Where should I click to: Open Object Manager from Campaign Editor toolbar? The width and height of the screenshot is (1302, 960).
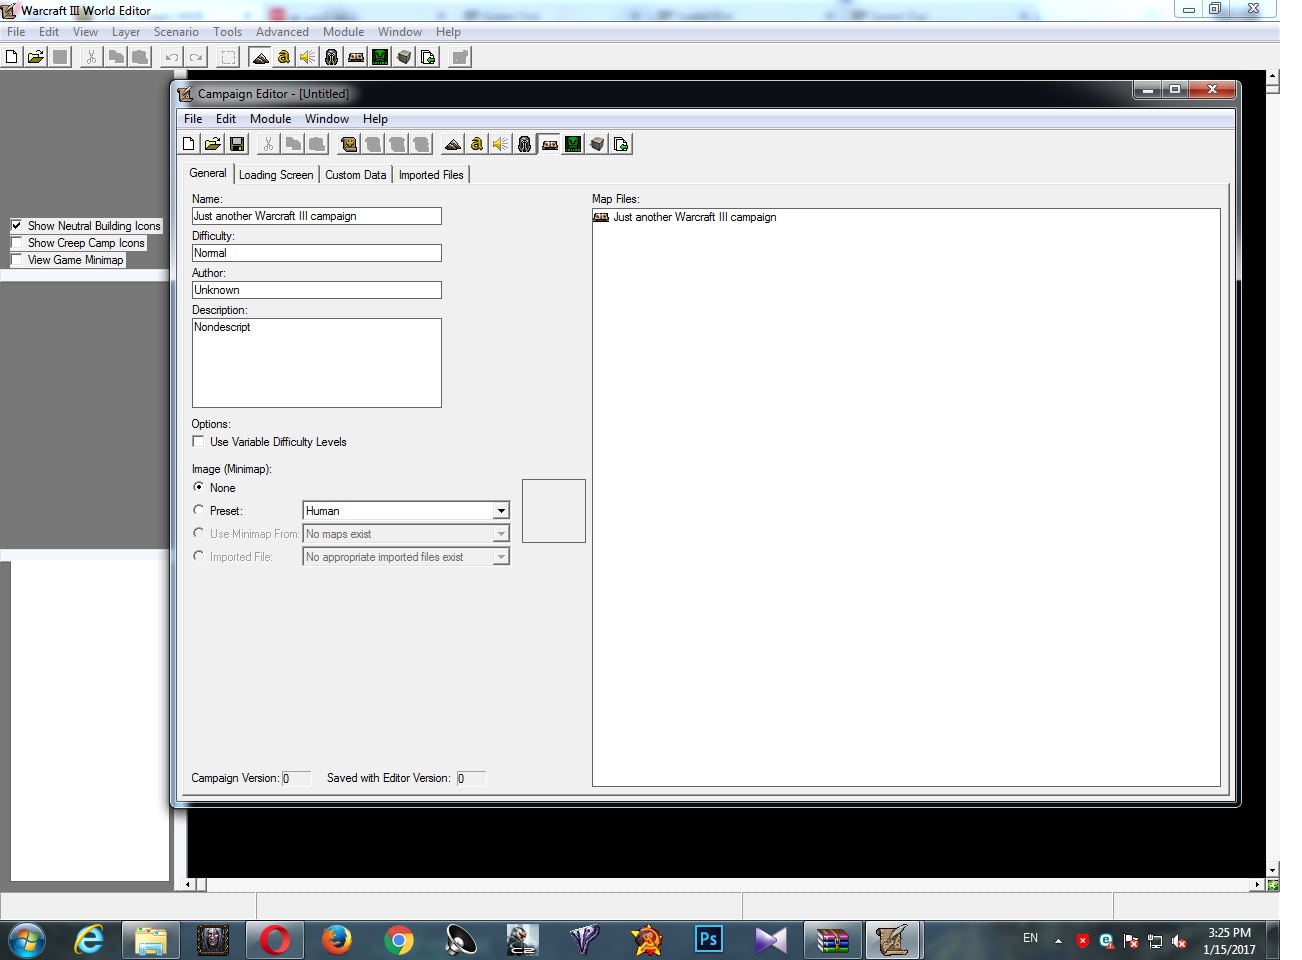(x=597, y=144)
